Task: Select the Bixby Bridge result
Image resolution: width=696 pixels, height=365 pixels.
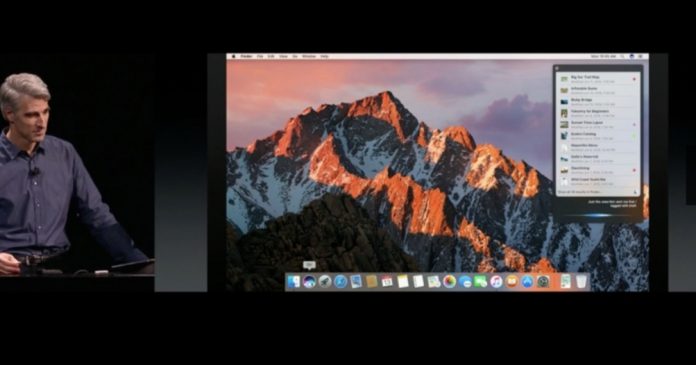Action: (x=597, y=102)
